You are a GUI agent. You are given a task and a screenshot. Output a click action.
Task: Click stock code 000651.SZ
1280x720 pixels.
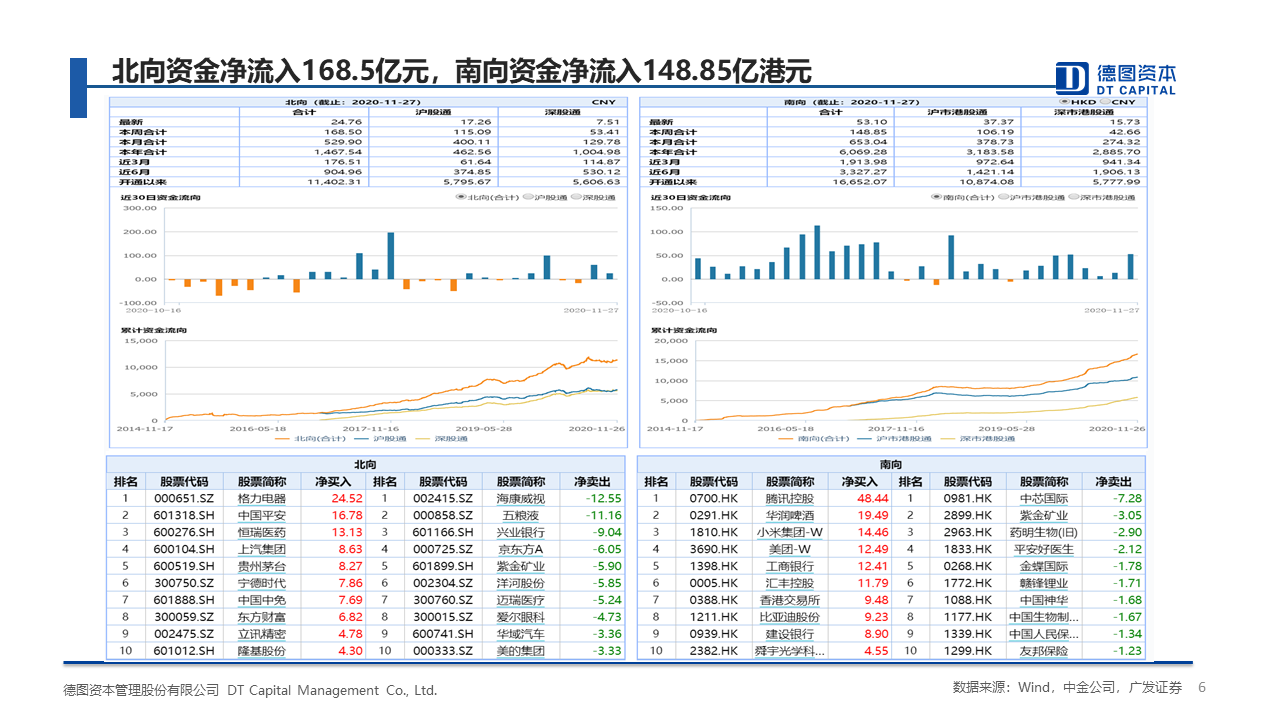(x=184, y=498)
